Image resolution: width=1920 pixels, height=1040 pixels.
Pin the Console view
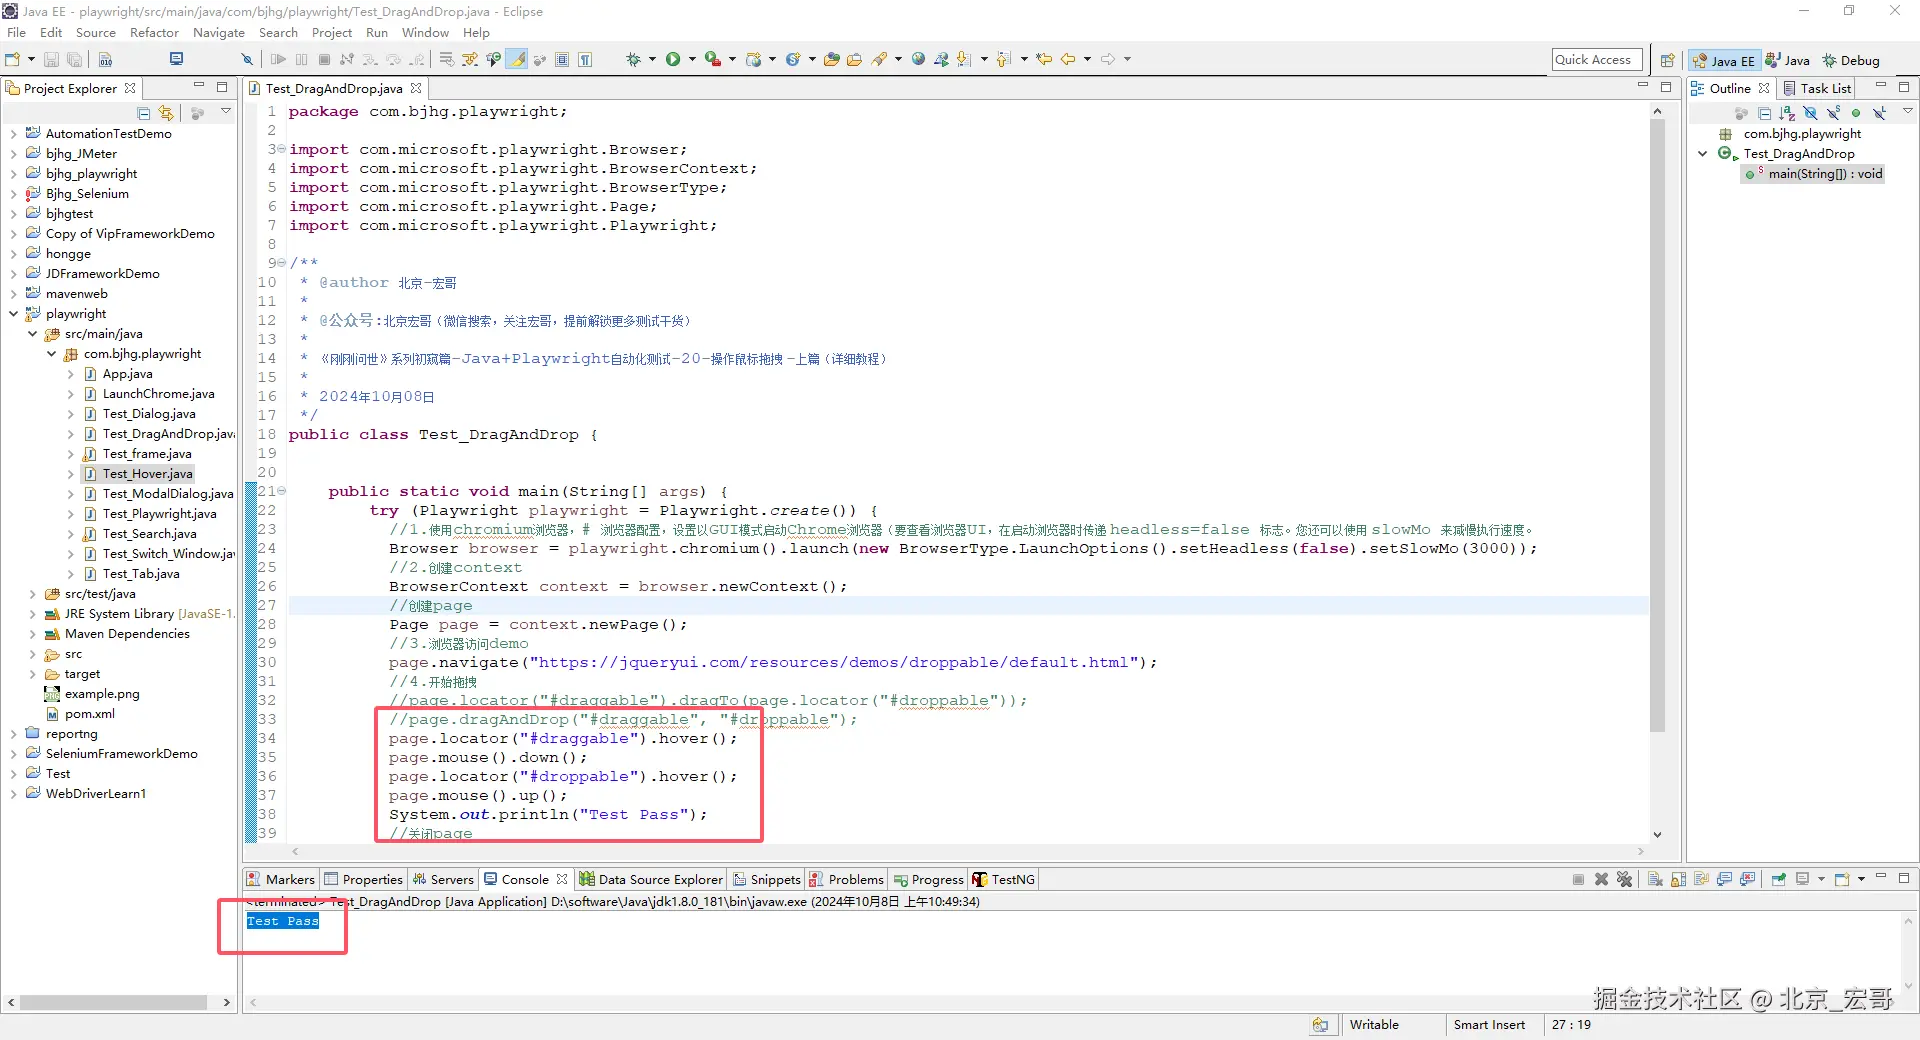click(1778, 879)
